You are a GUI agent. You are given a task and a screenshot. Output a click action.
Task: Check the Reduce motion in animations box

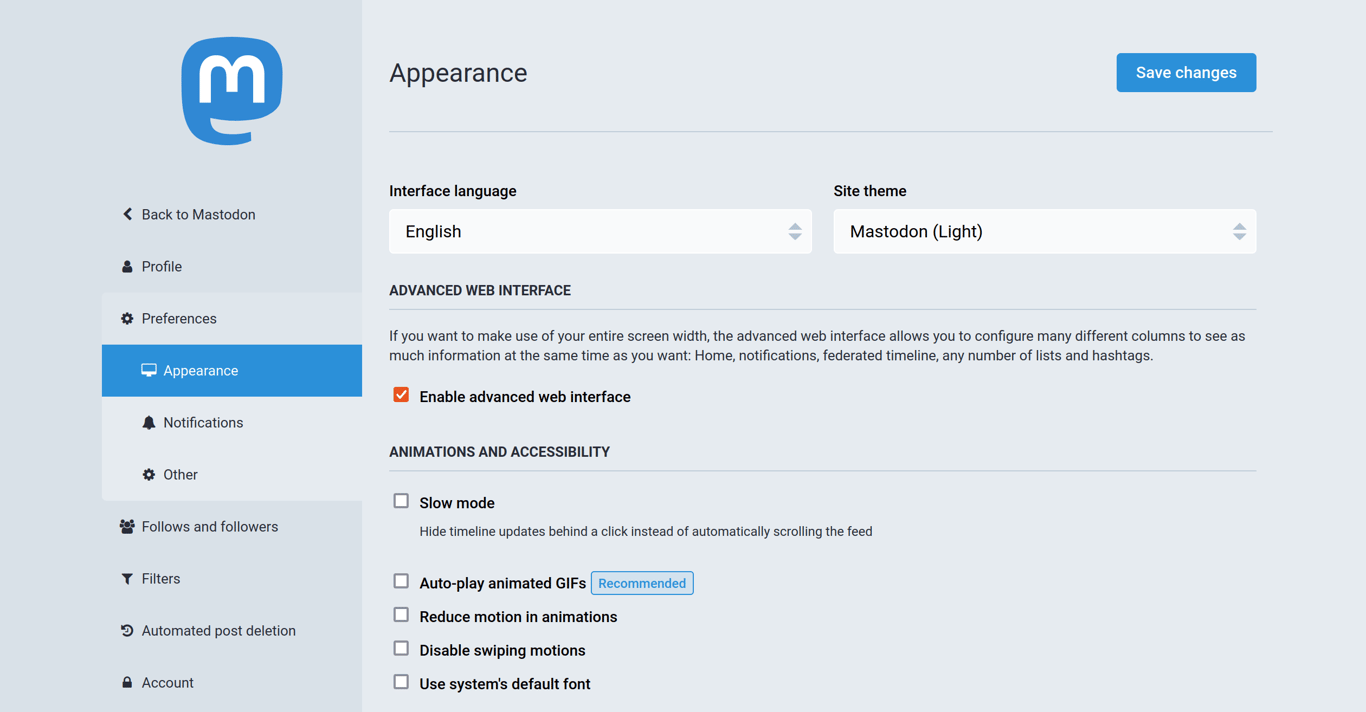coord(401,615)
